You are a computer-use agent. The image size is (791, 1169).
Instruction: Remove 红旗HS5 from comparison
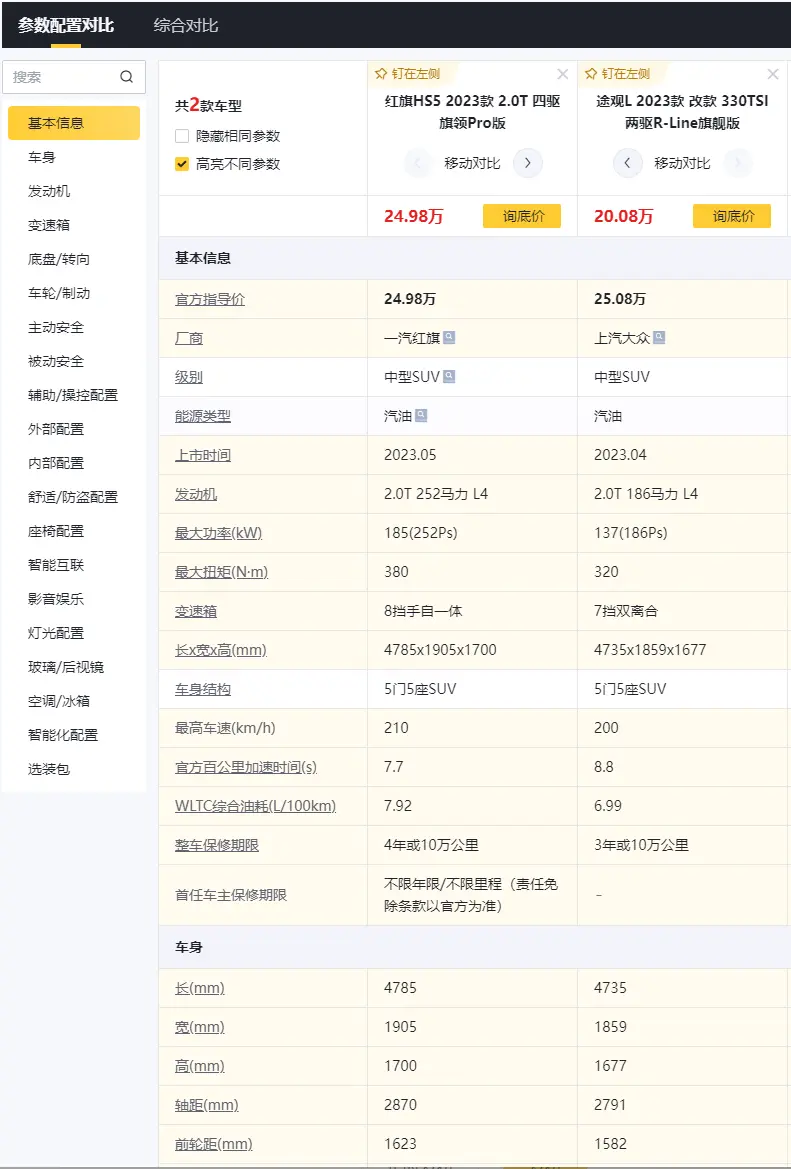tap(563, 74)
